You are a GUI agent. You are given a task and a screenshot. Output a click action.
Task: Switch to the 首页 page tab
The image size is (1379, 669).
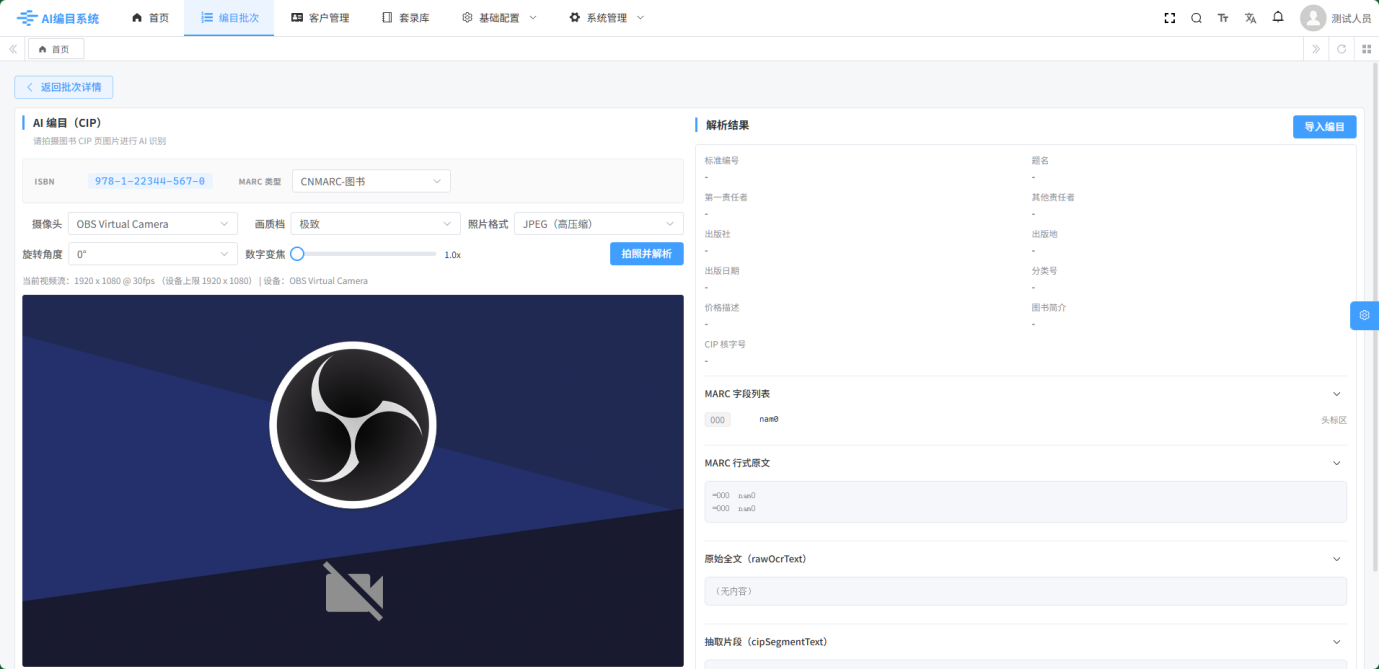click(x=56, y=49)
